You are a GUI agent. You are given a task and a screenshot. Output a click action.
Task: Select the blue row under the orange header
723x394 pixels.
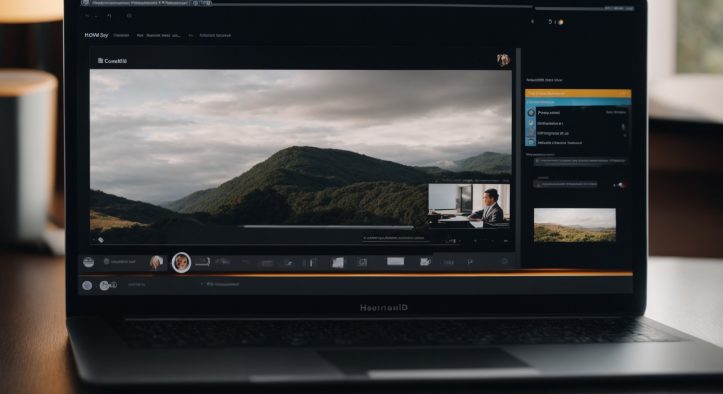point(578,102)
